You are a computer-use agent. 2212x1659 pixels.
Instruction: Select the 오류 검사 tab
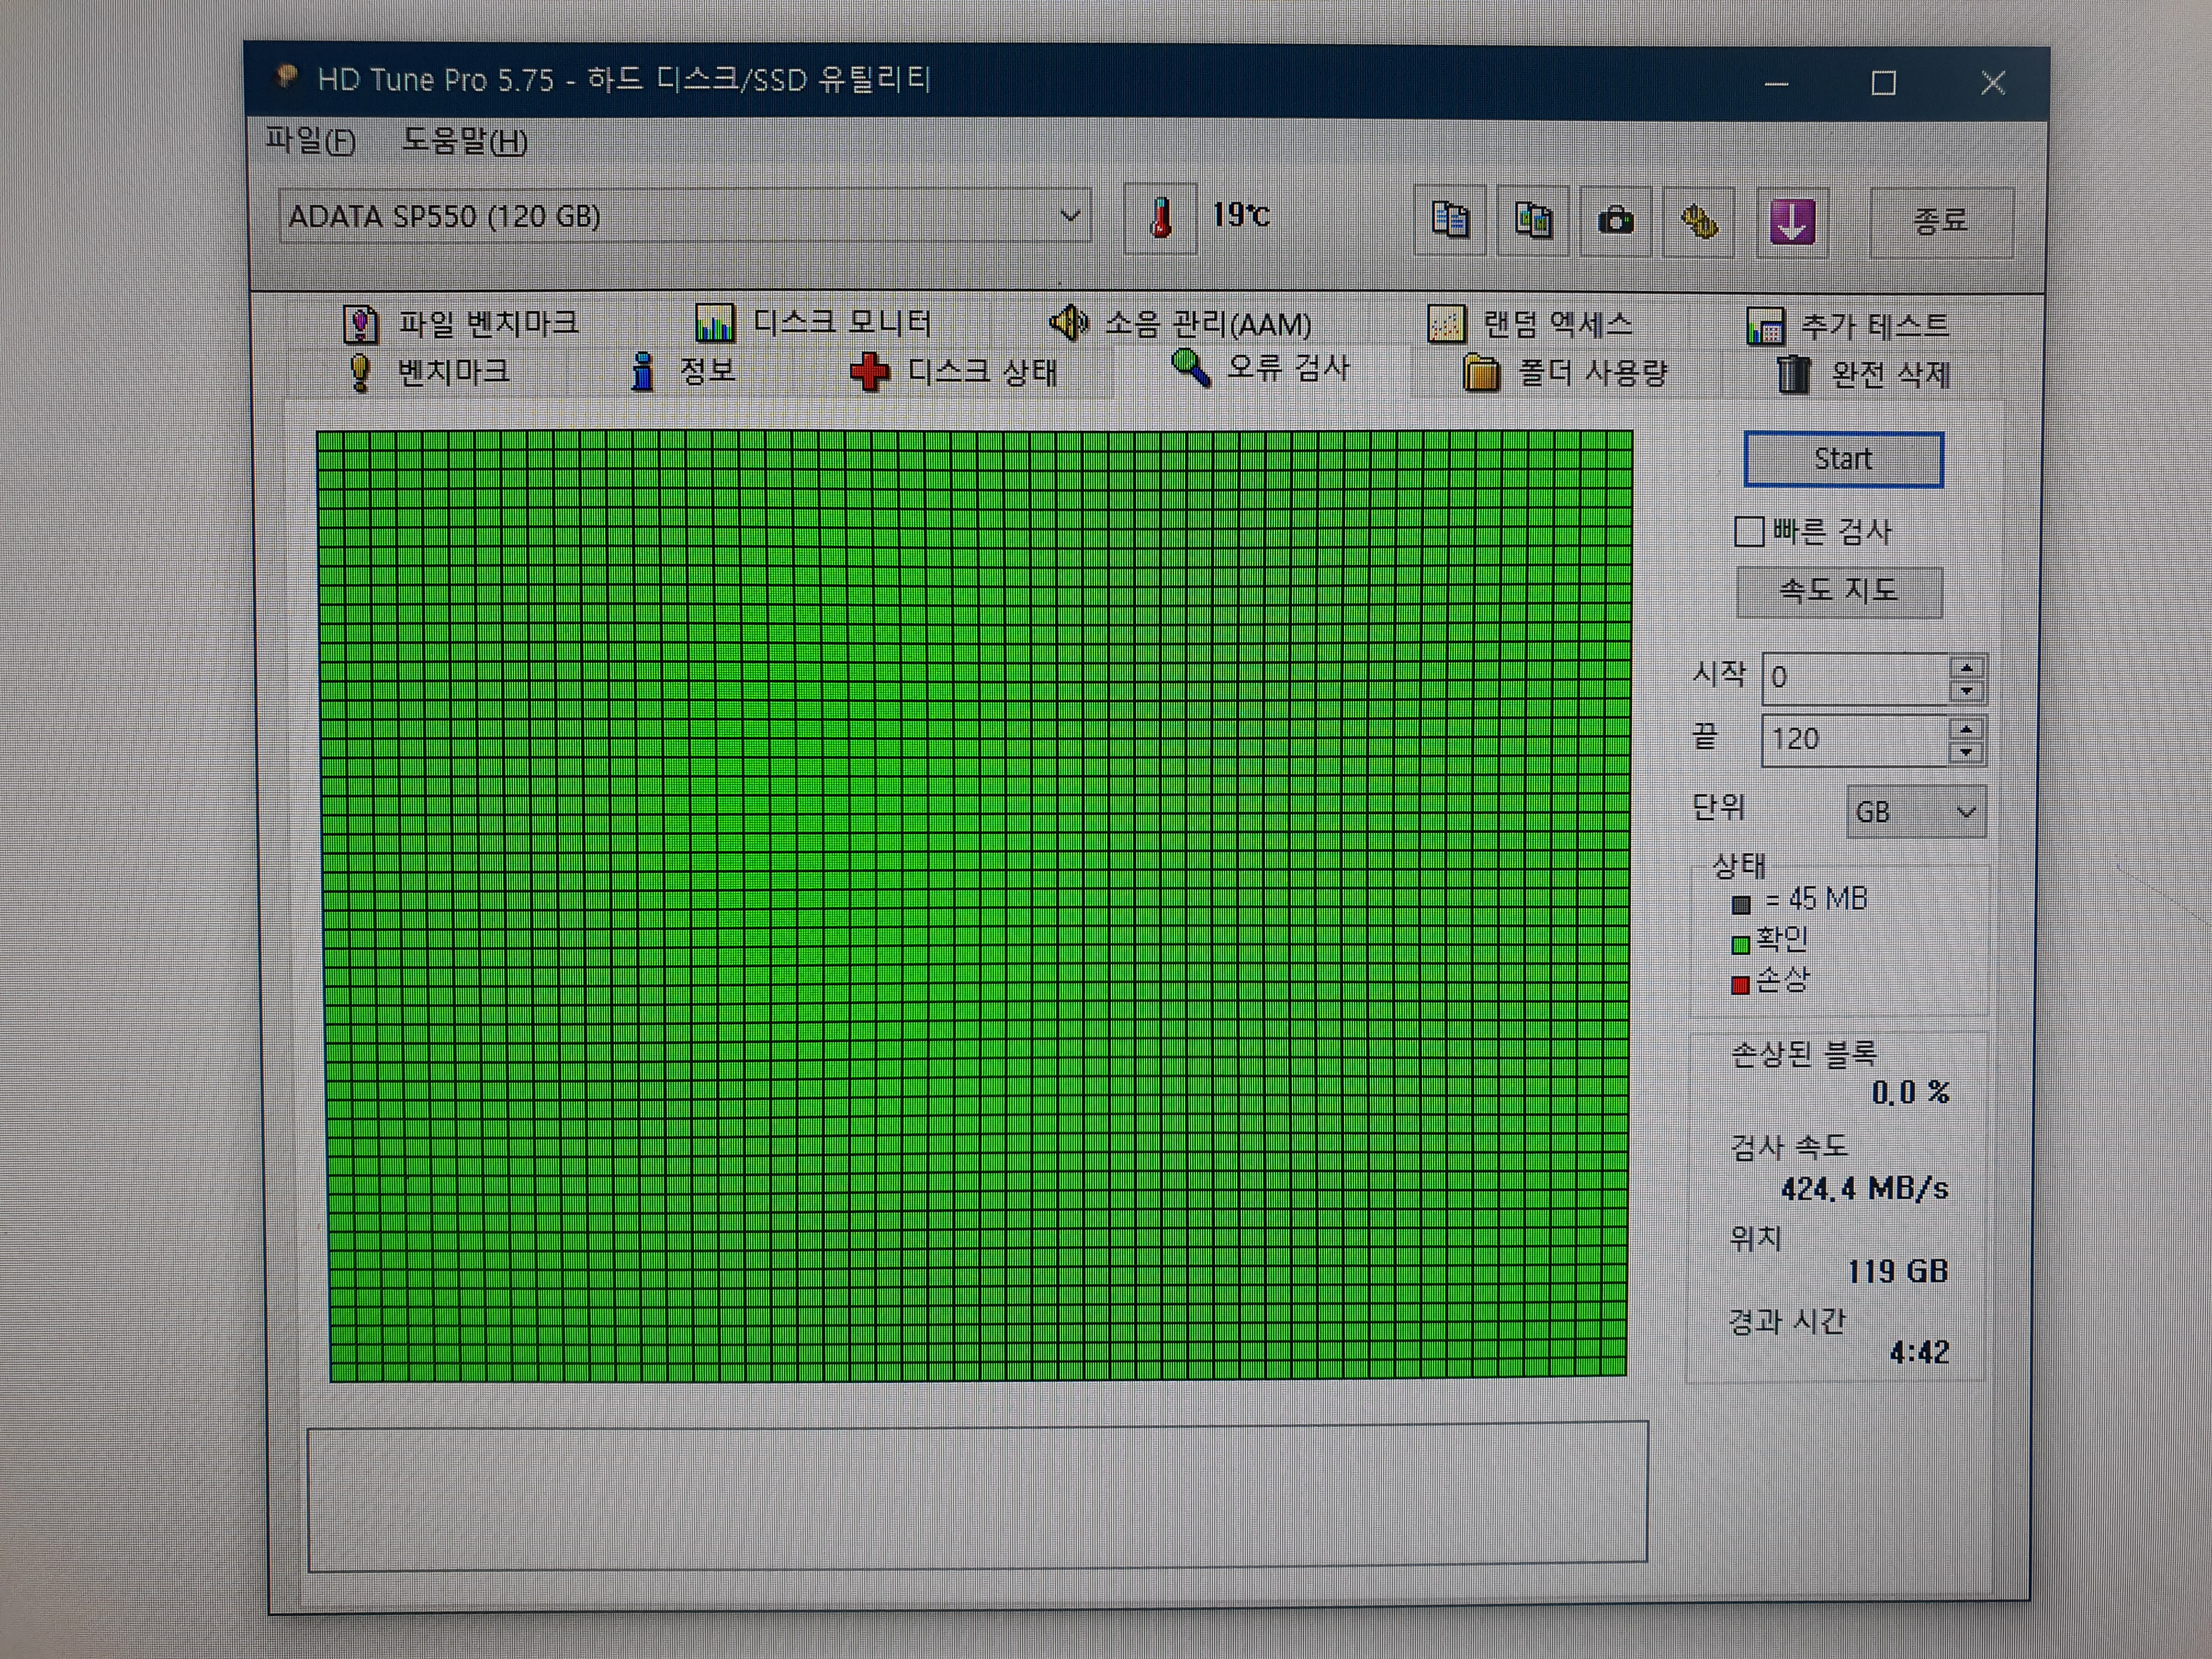coord(1262,368)
